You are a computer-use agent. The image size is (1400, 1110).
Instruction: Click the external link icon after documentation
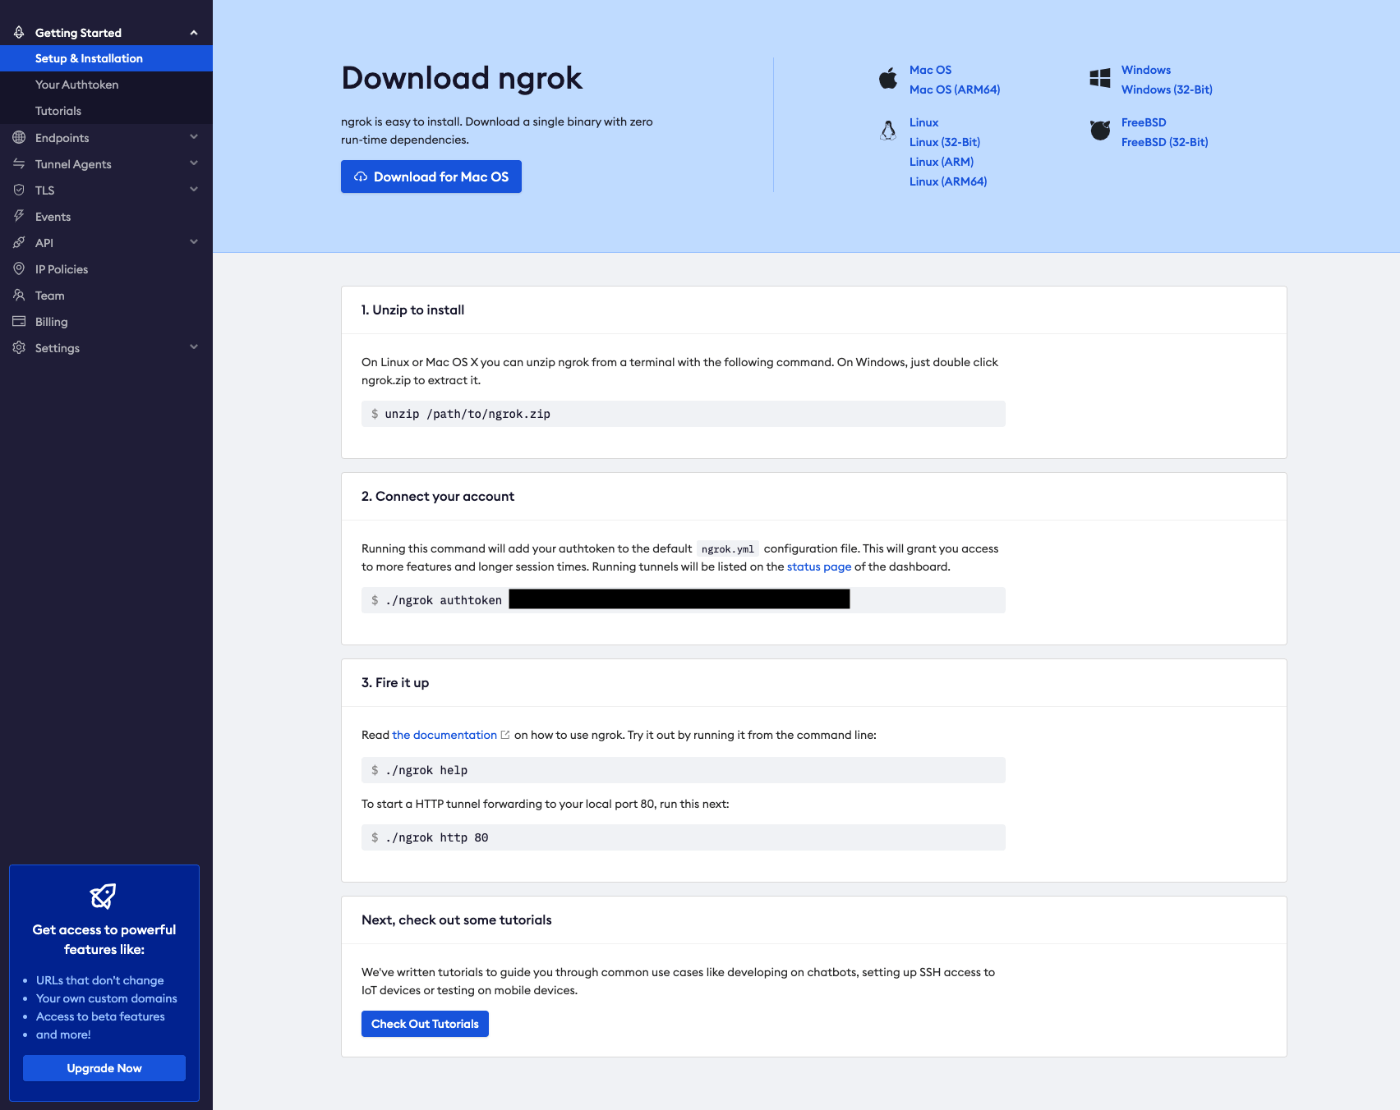tap(505, 735)
